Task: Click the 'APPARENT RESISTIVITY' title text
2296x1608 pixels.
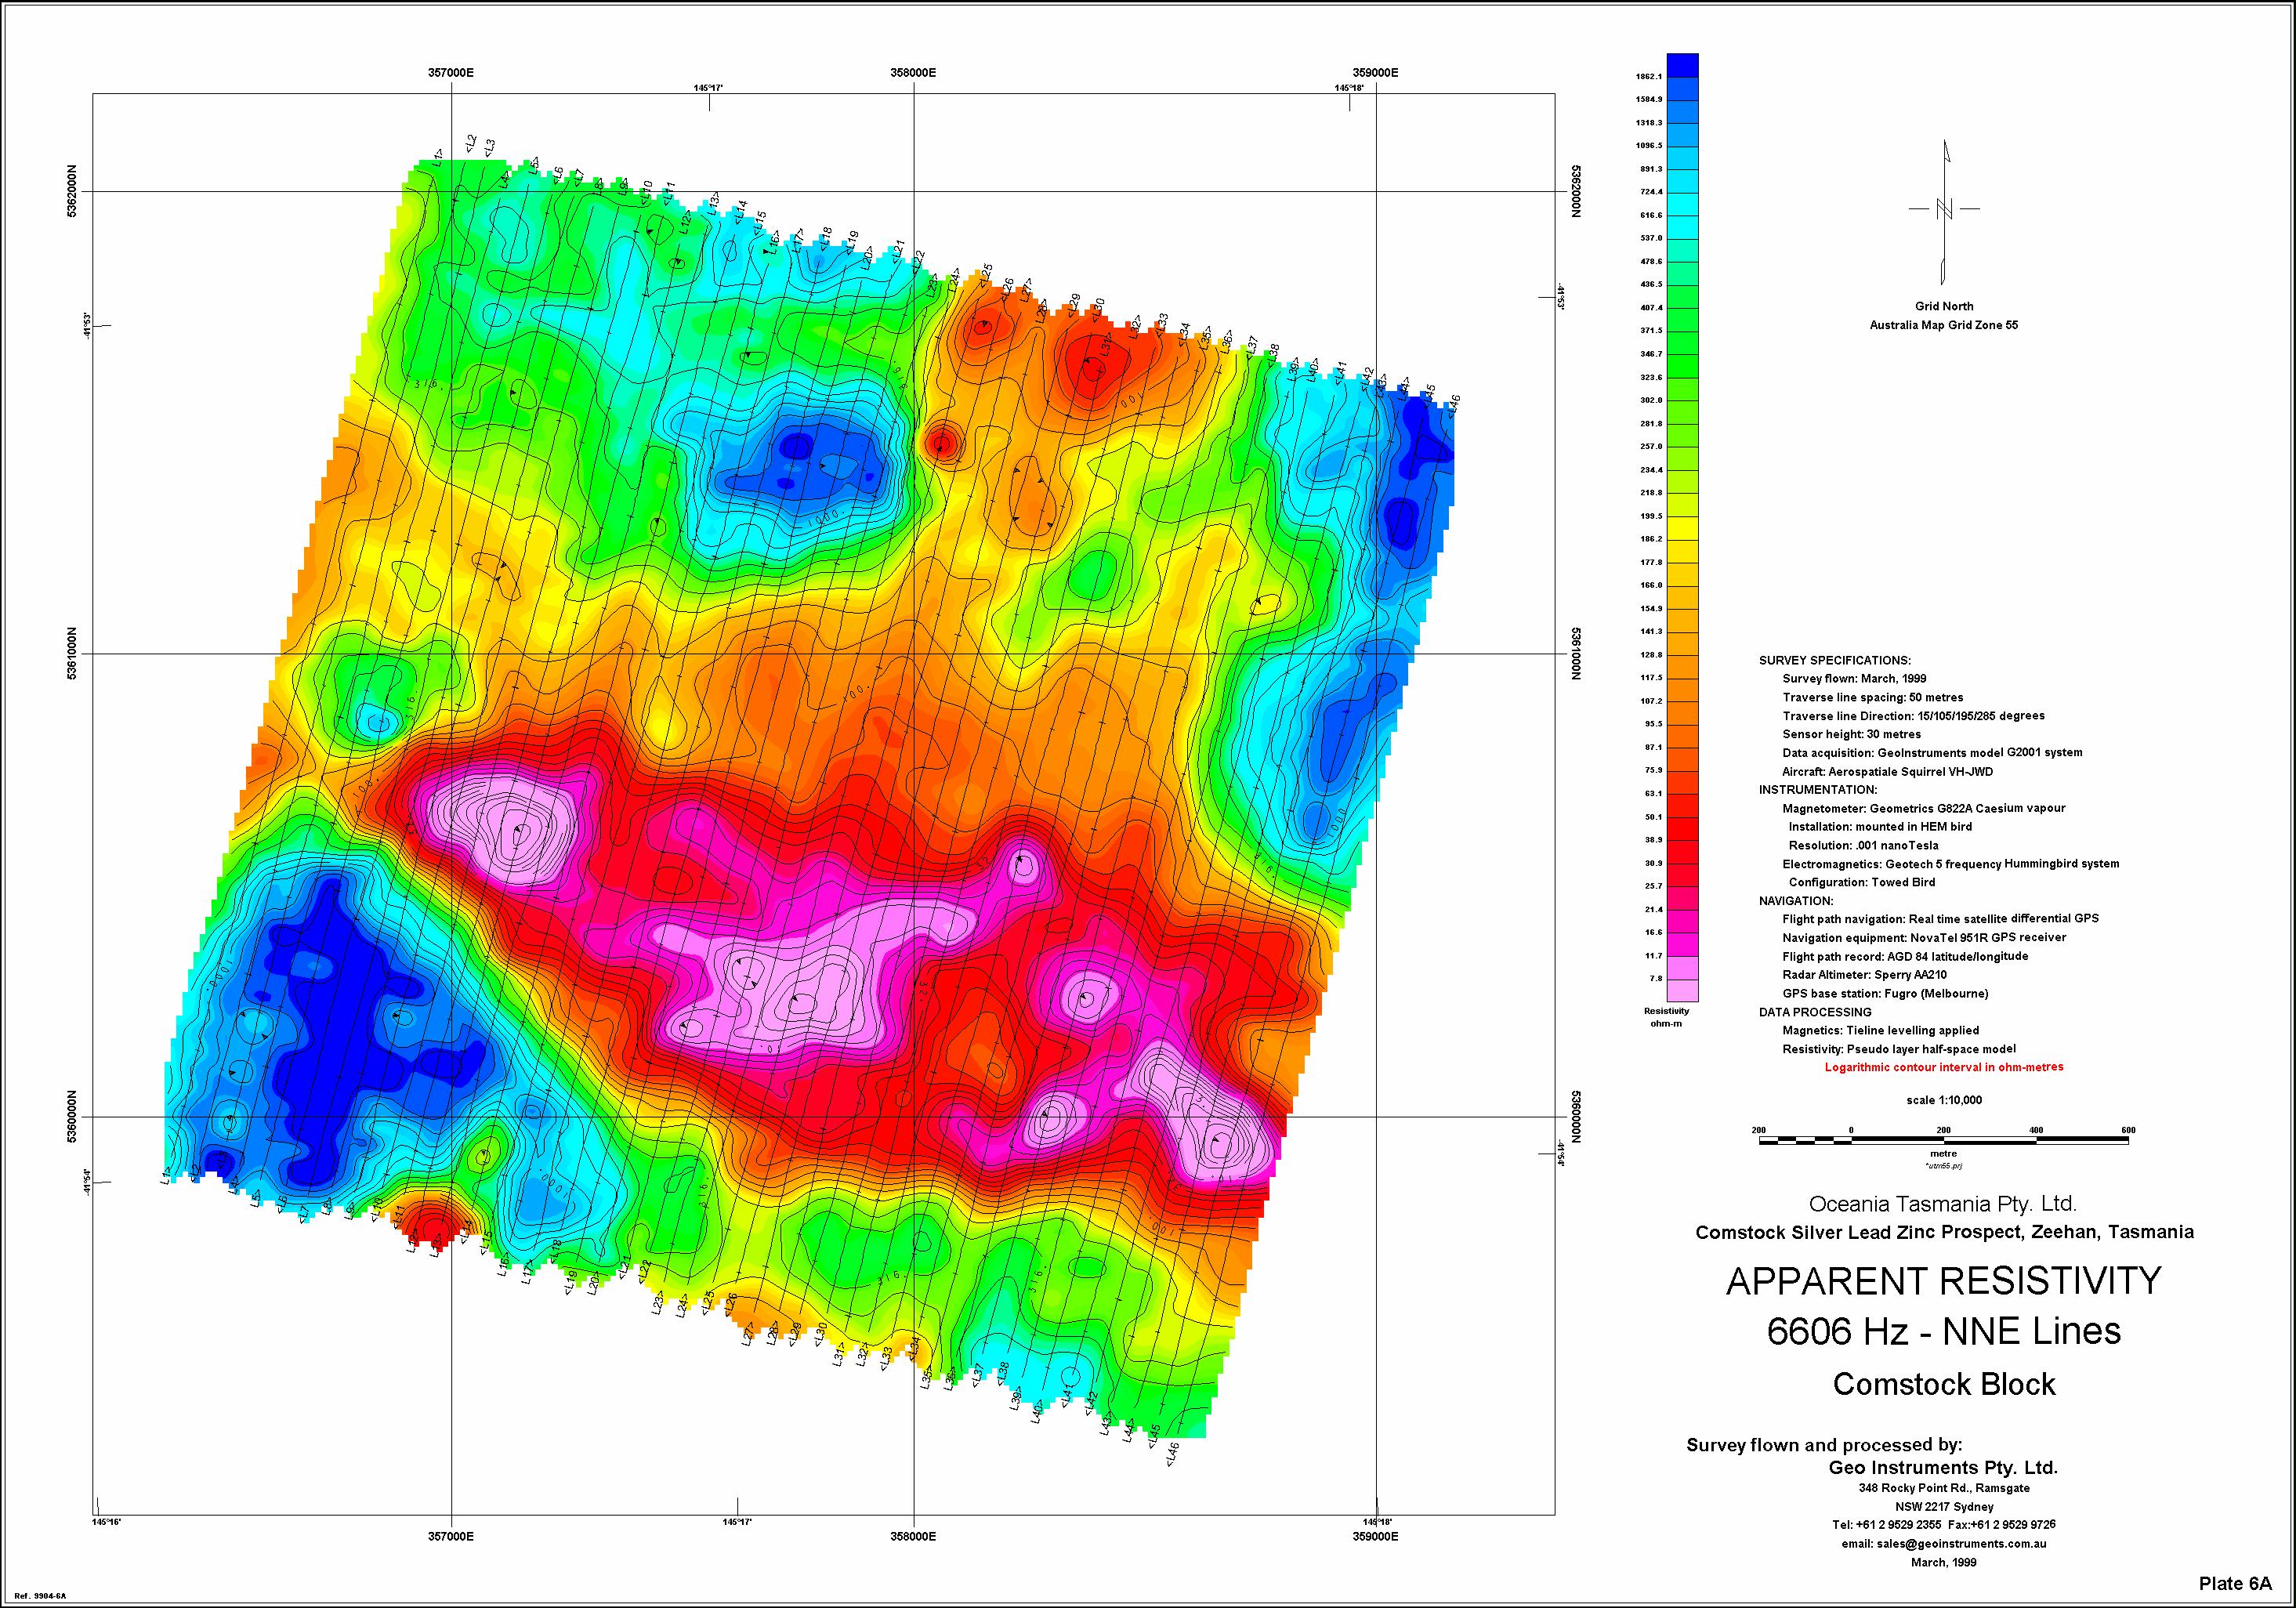Action: click(1943, 1281)
